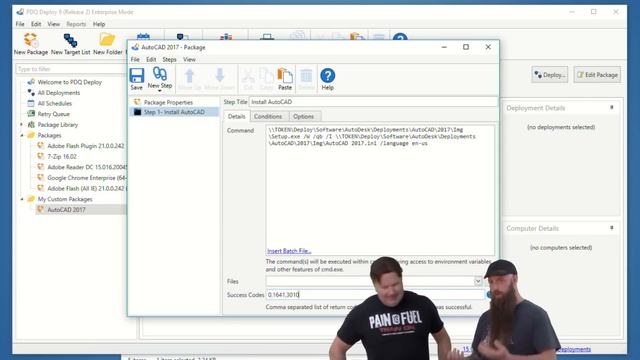Click the Edit Package button
Image resolution: width=640 pixels, height=360 pixels.
[x=597, y=75]
